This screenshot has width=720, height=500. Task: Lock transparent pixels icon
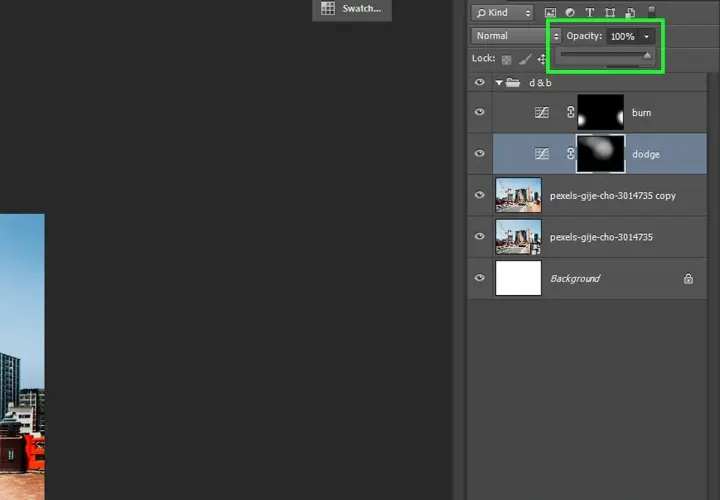click(x=506, y=60)
